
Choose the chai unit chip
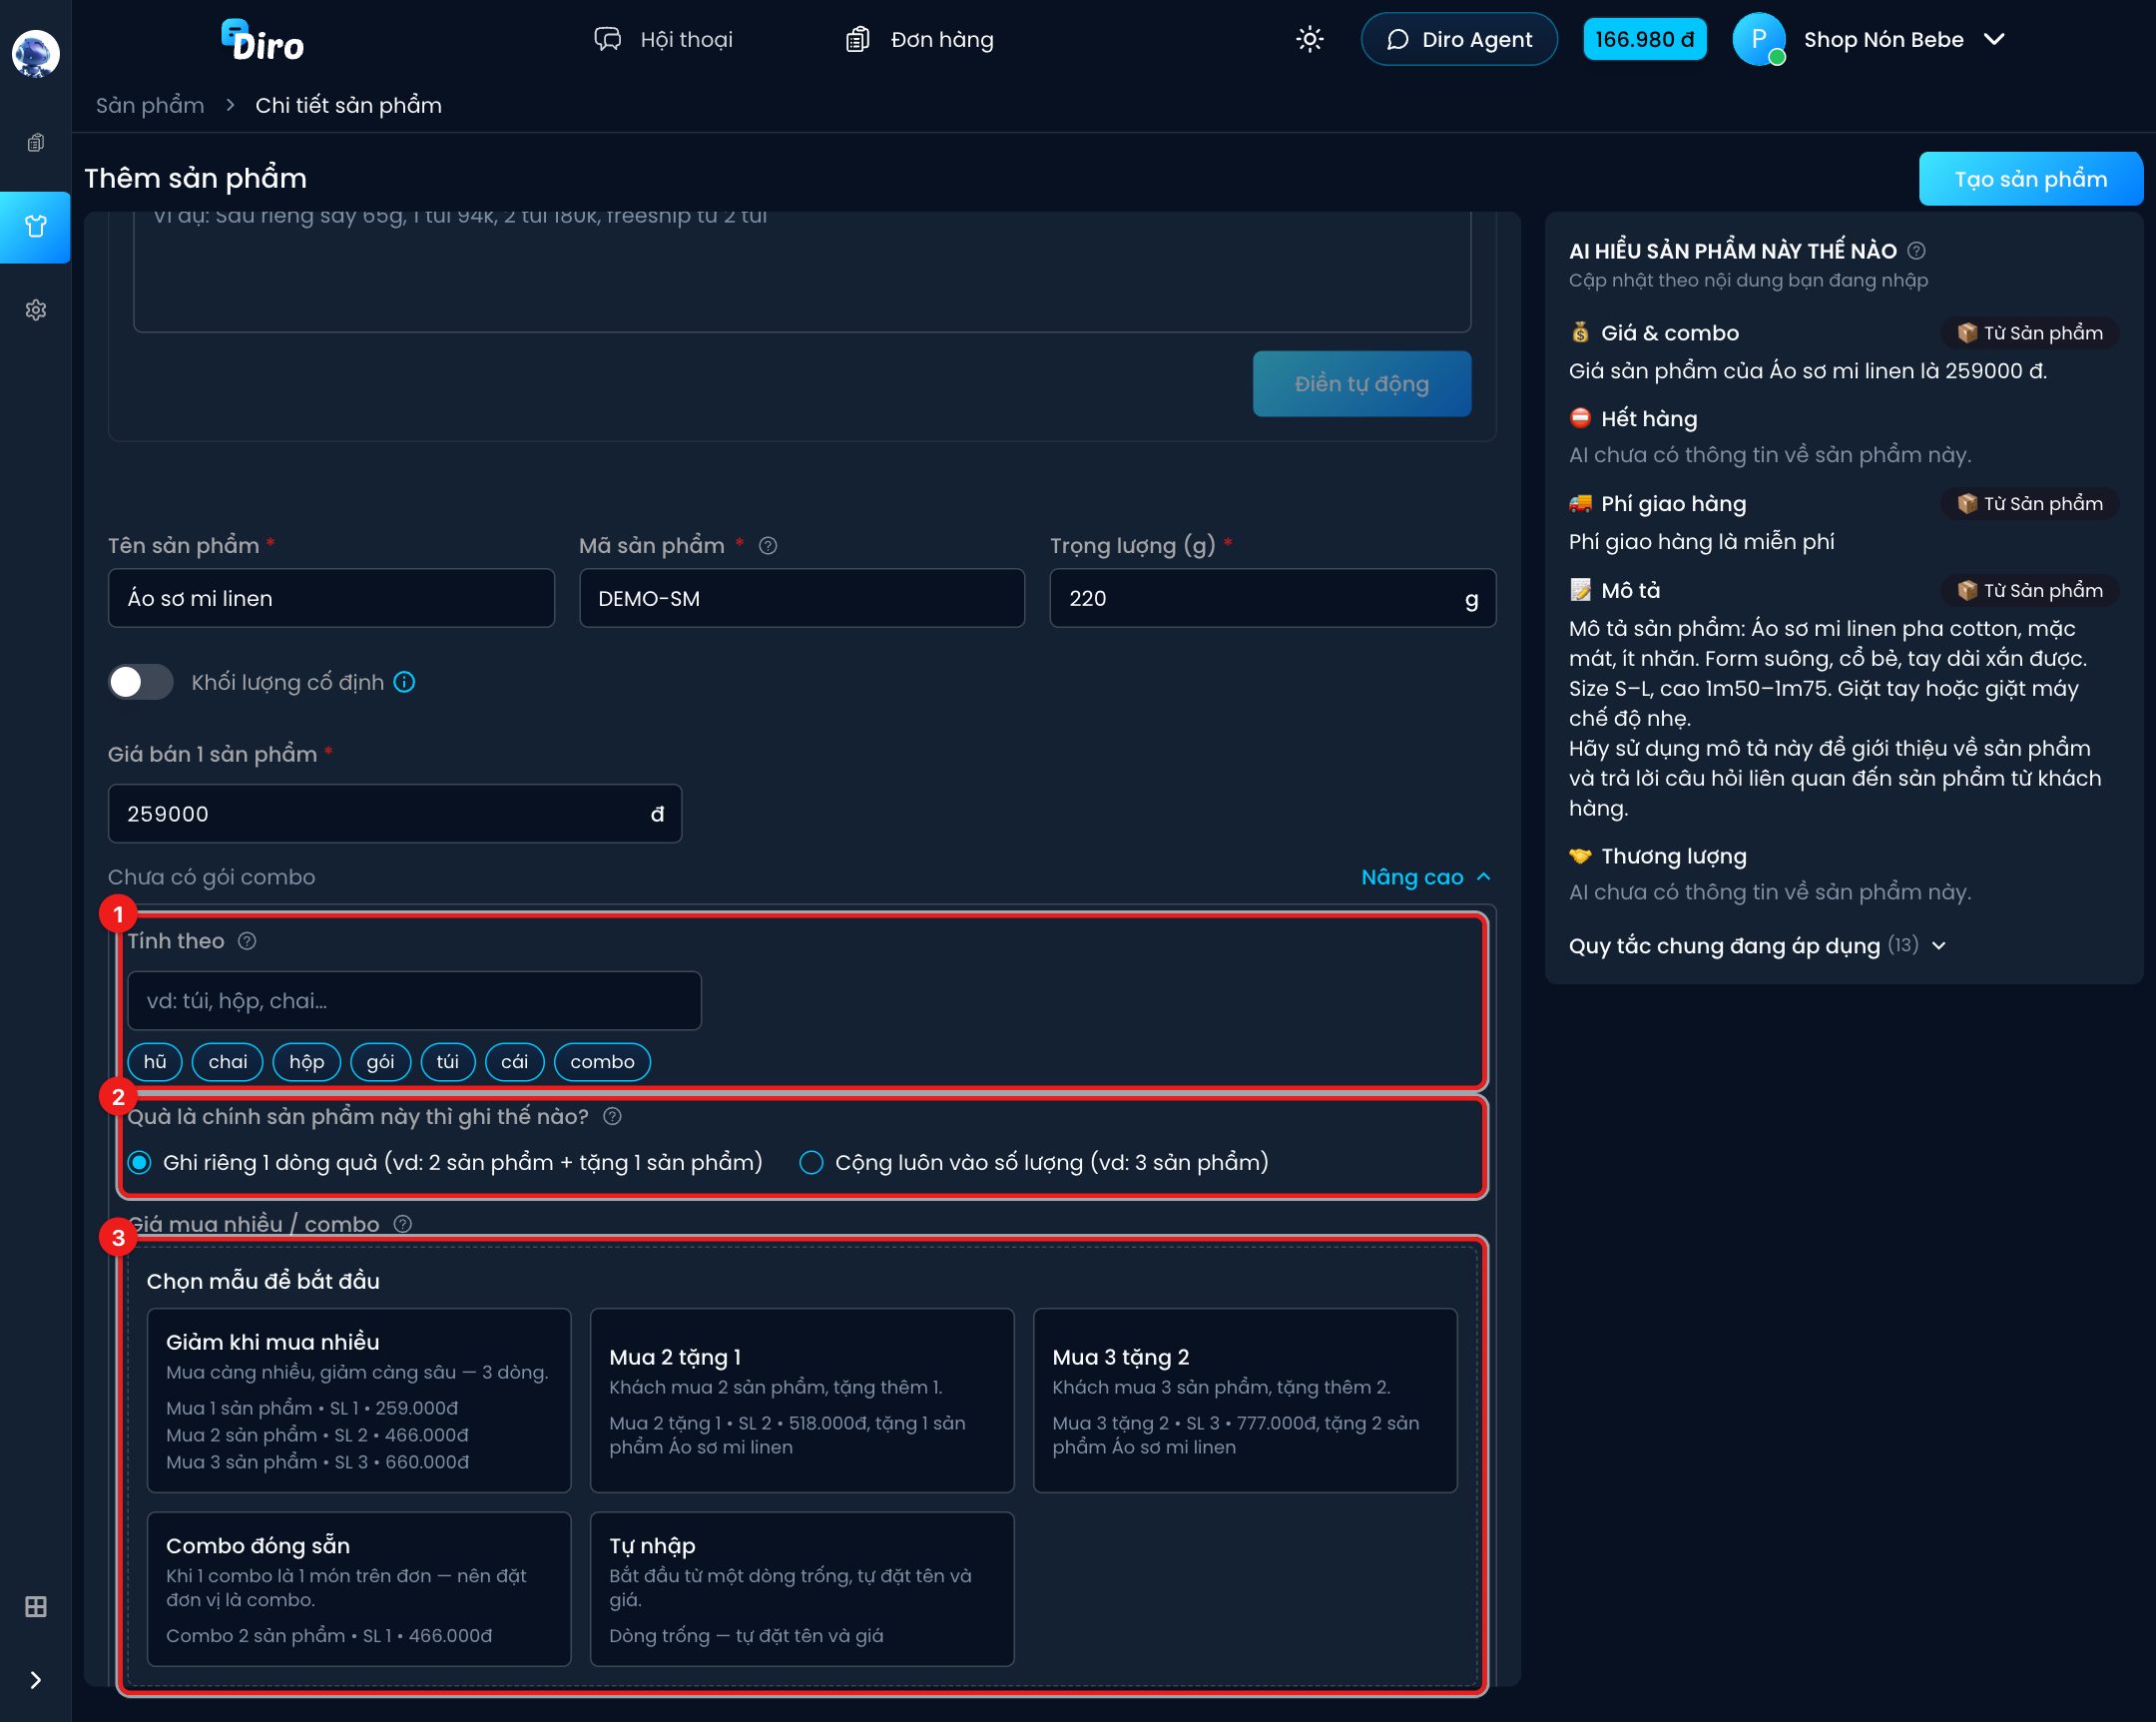pos(228,1062)
